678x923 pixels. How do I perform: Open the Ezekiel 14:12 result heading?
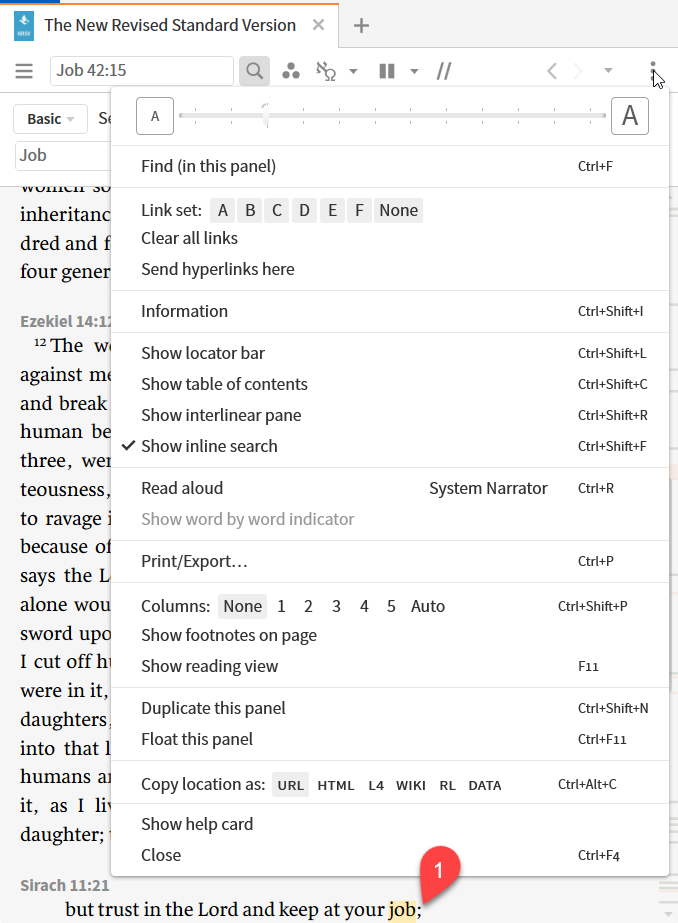(65, 321)
